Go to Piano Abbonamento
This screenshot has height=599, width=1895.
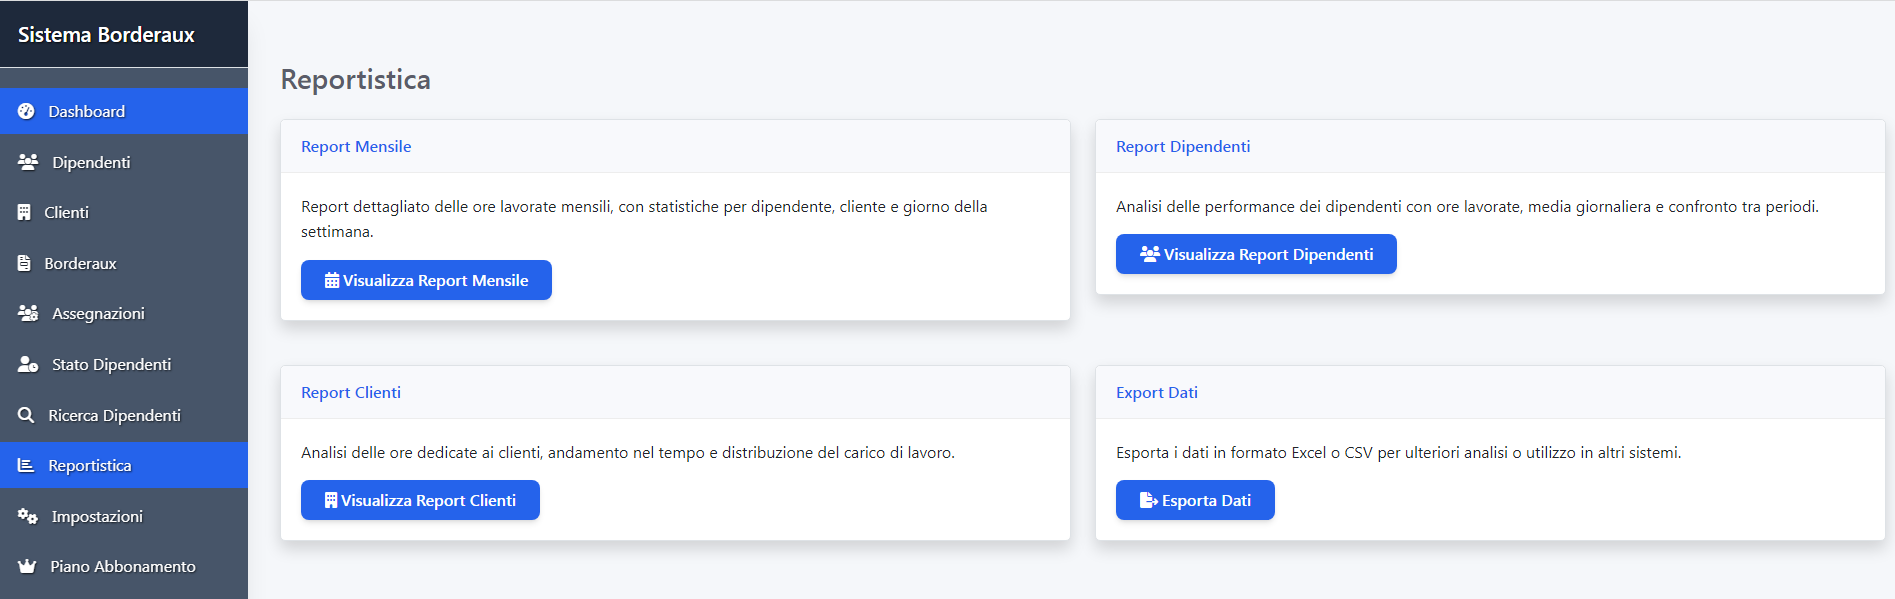[124, 566]
